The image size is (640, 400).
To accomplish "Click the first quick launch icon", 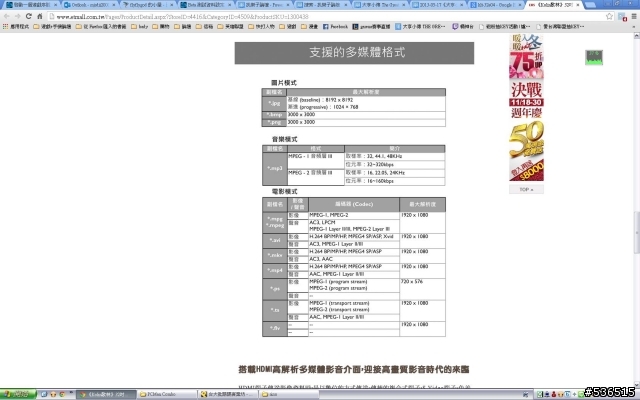I will (44, 394).
